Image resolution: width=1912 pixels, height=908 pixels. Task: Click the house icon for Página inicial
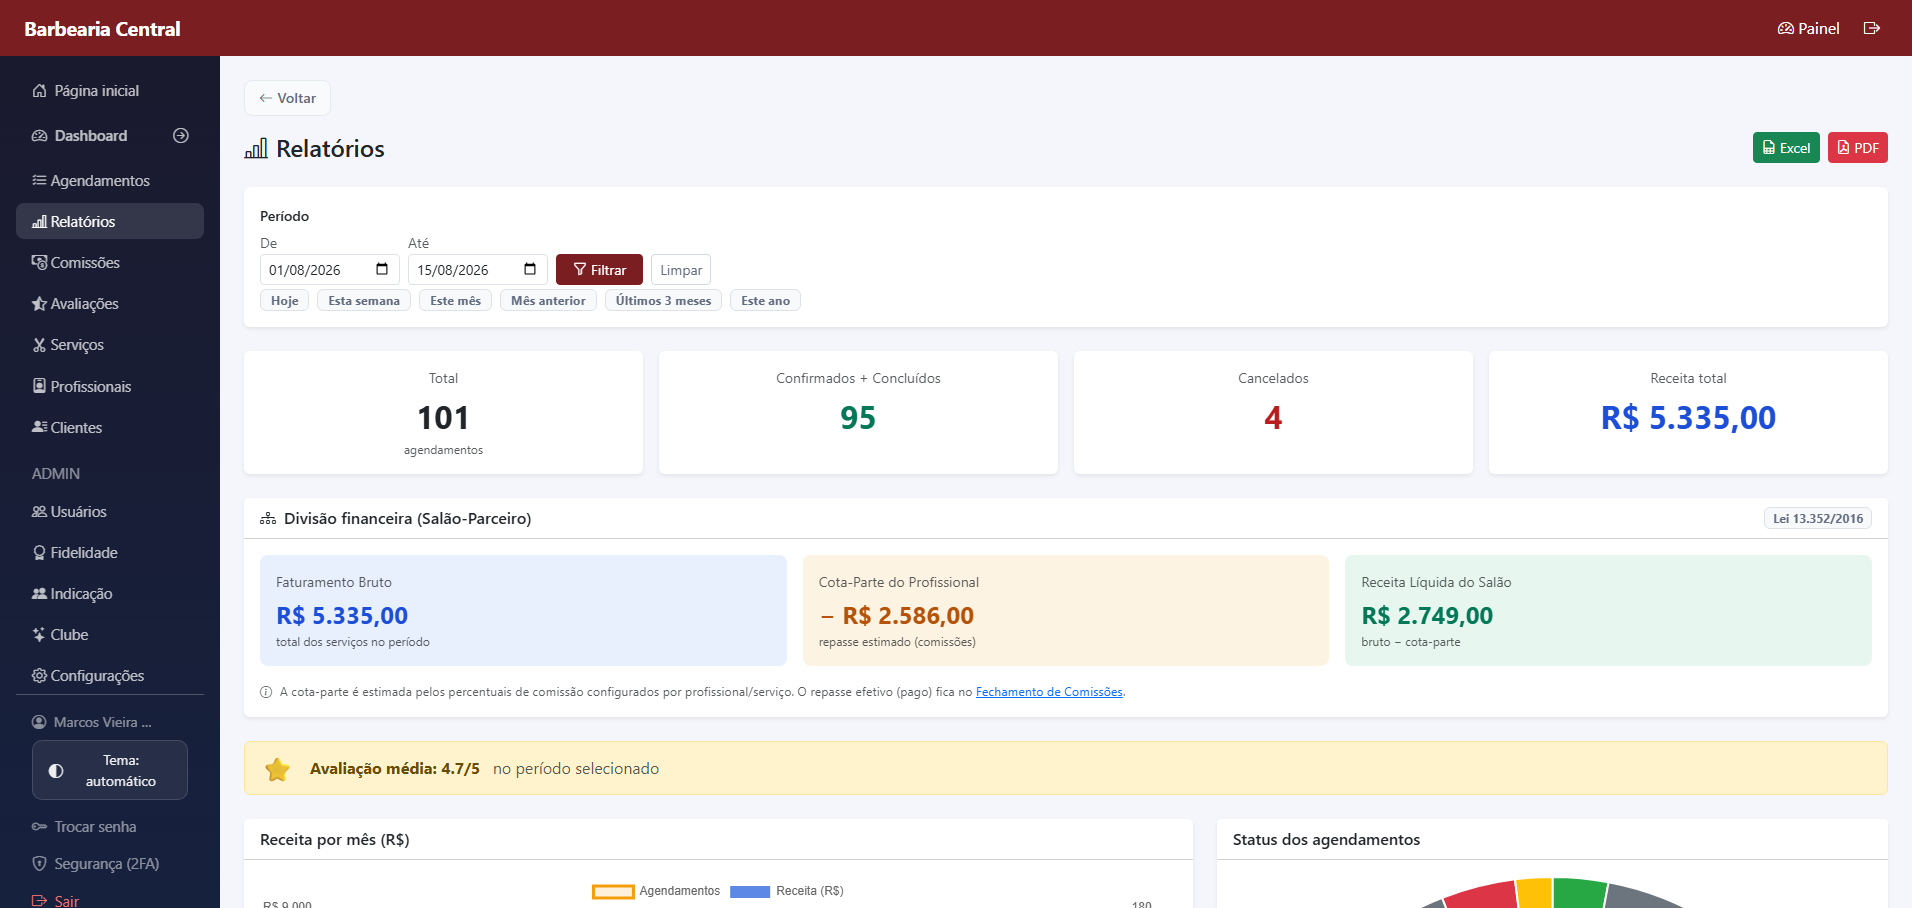pos(40,91)
